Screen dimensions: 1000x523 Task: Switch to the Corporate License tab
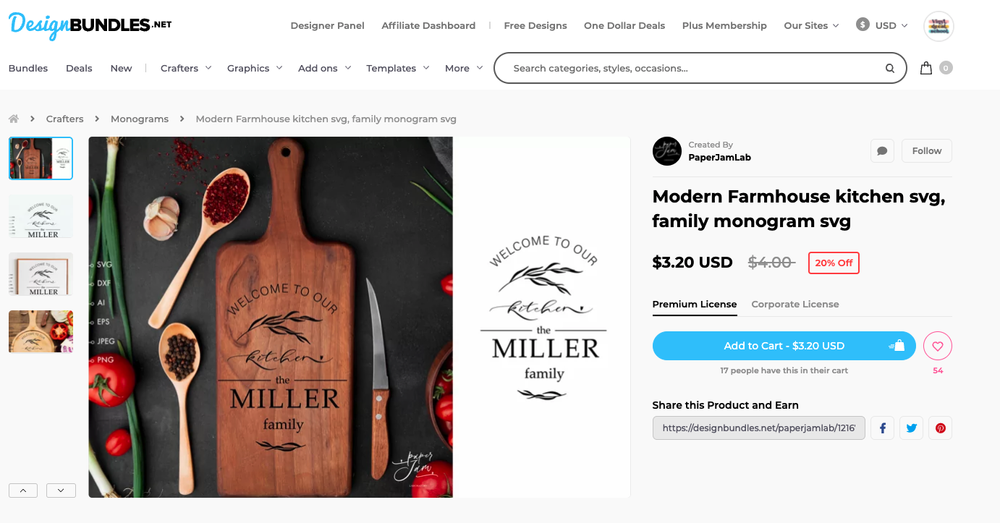(x=795, y=304)
